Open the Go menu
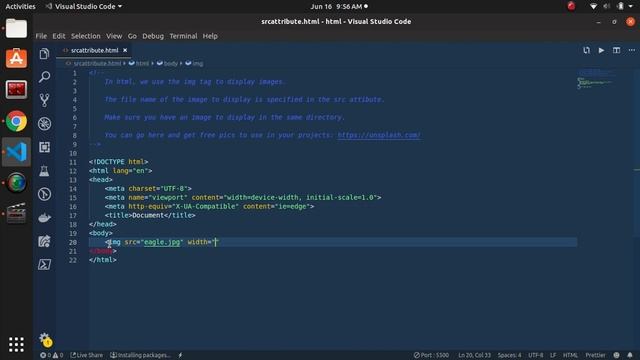Image resolution: width=640 pixels, height=360 pixels. [x=132, y=36]
